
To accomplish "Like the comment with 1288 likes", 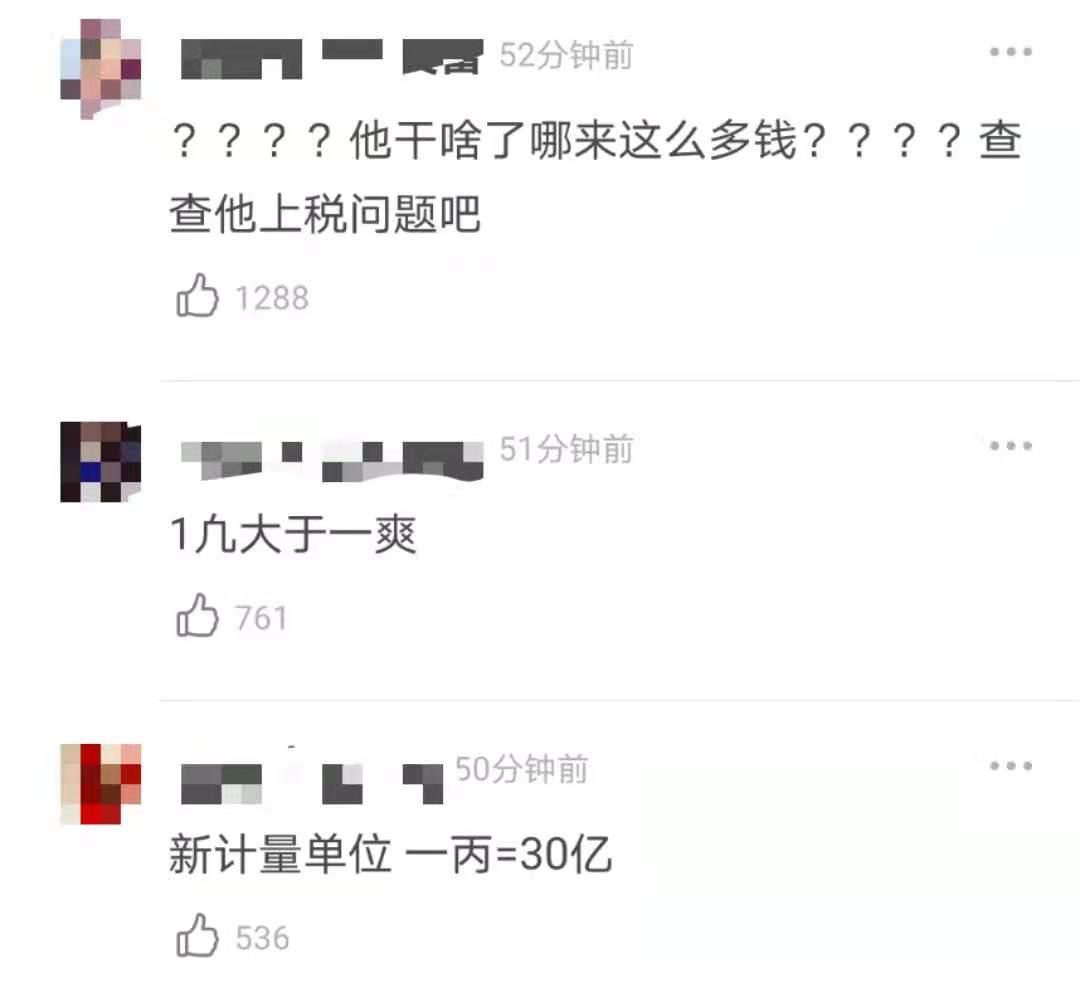I will coord(198,295).
